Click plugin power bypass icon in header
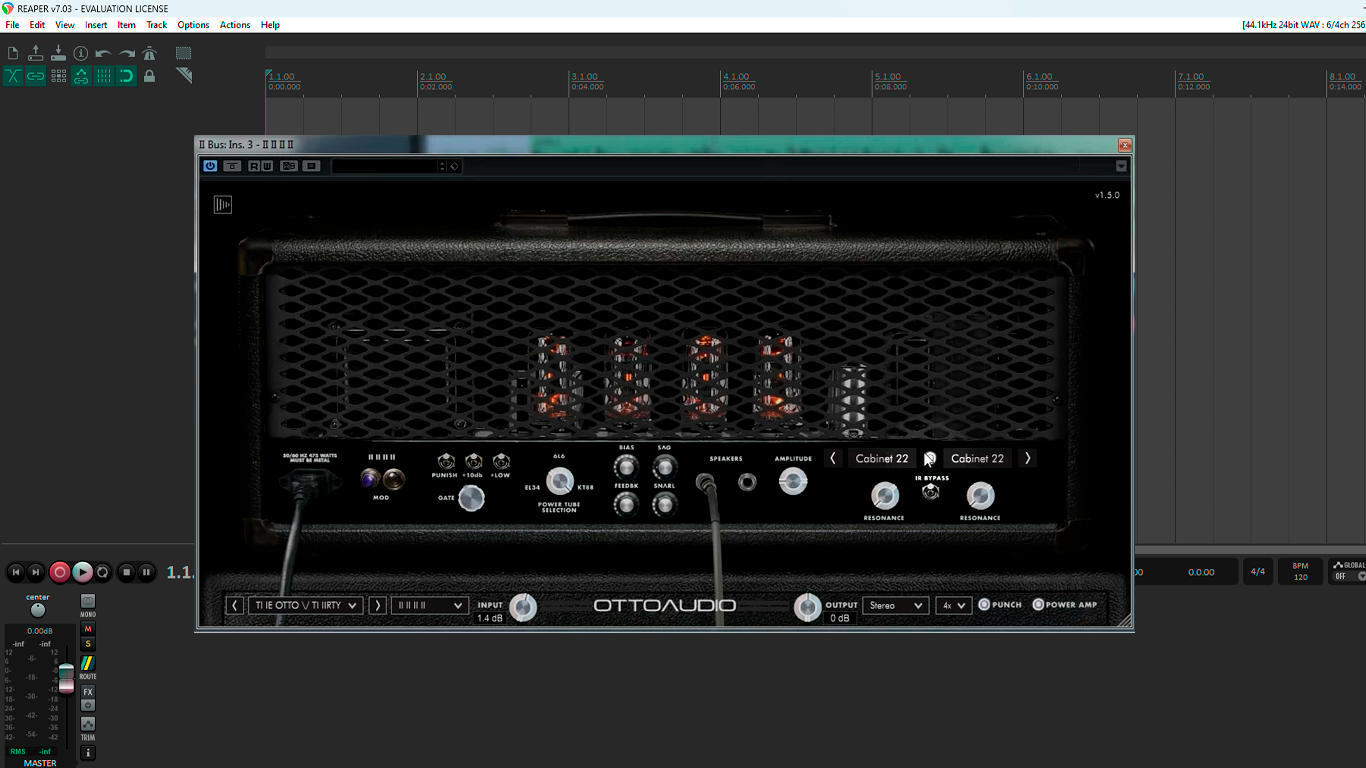Screen dimensions: 1366x768 click(x=210, y=166)
